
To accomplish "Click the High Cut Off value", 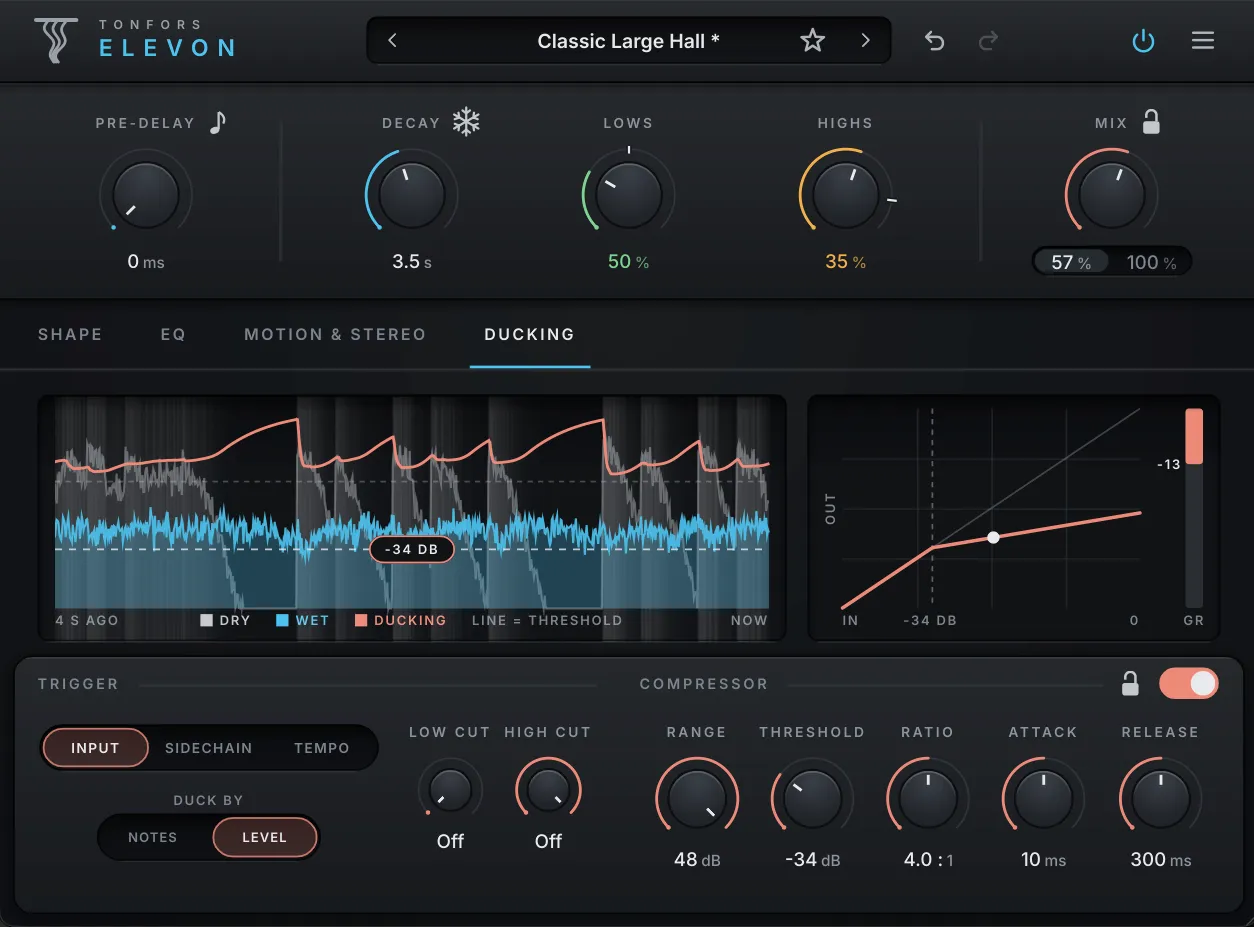I will coord(548,841).
